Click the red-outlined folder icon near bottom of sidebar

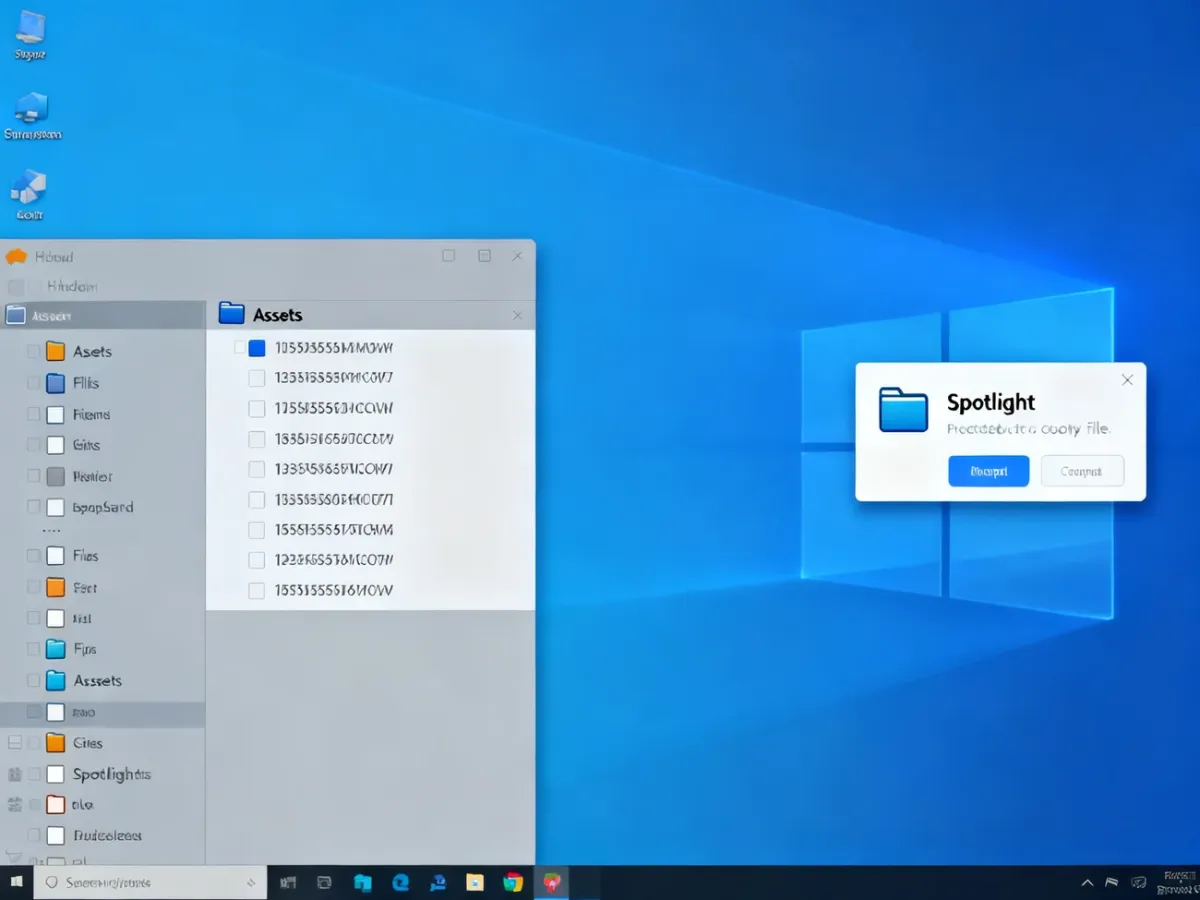click(x=55, y=804)
